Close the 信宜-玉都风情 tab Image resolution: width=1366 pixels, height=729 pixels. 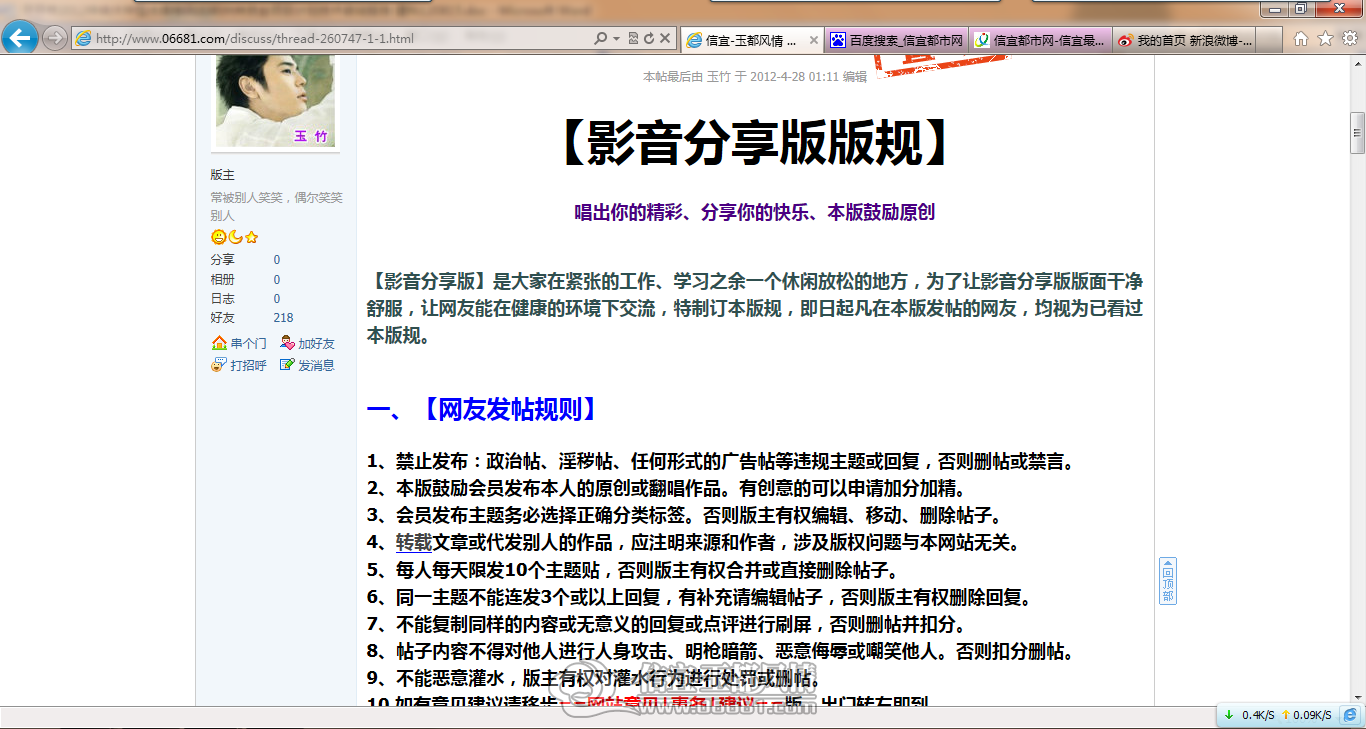click(813, 40)
